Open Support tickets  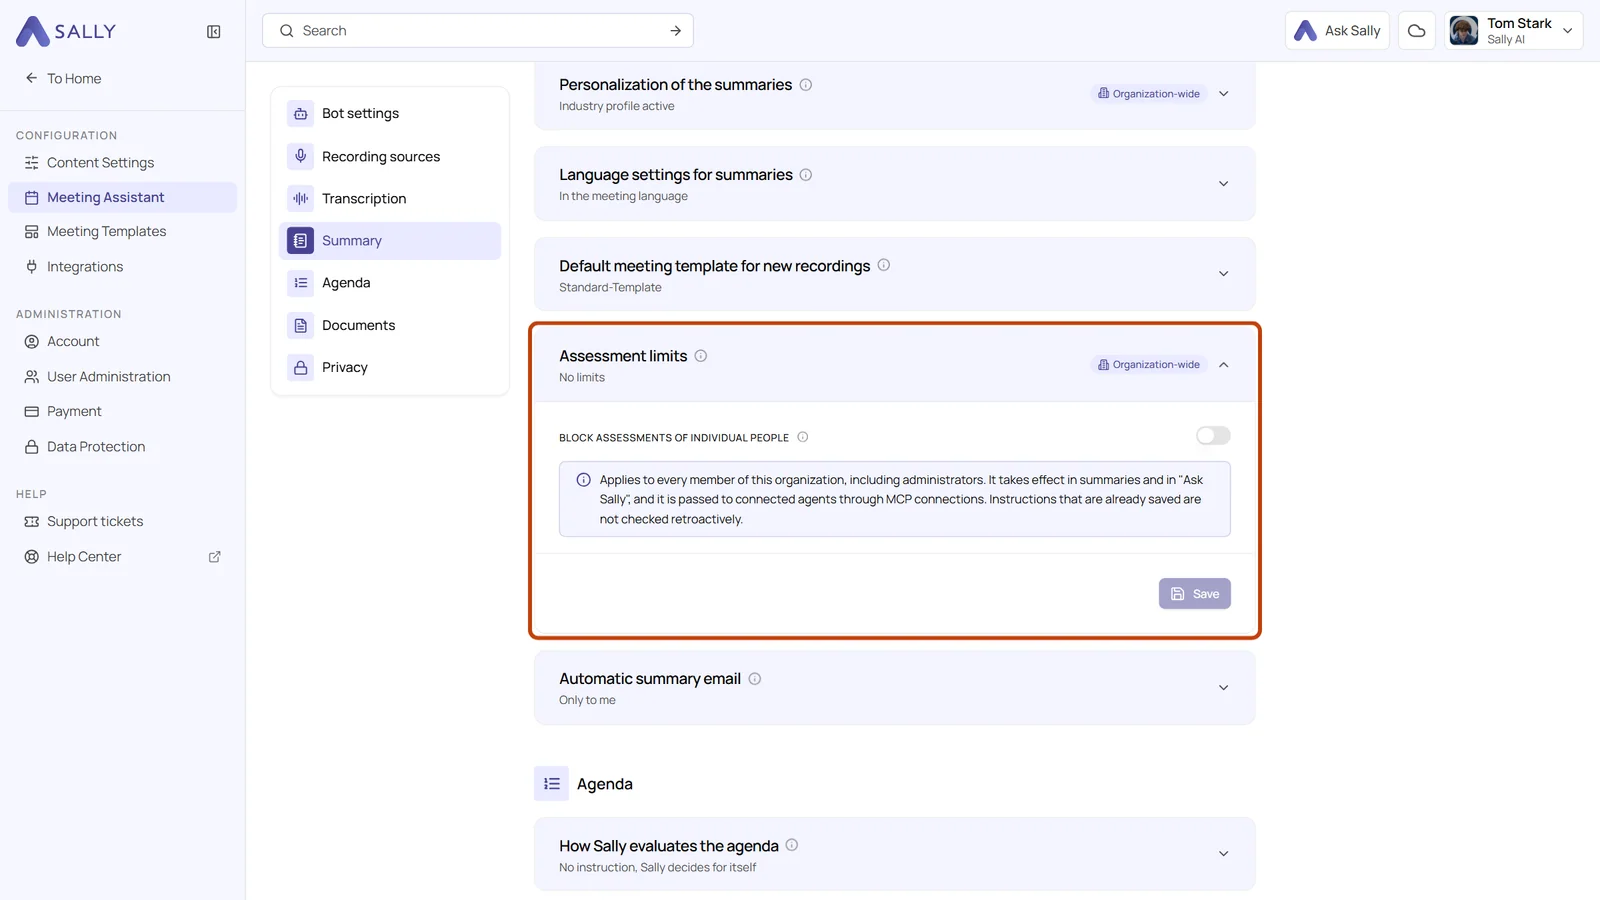(122, 522)
